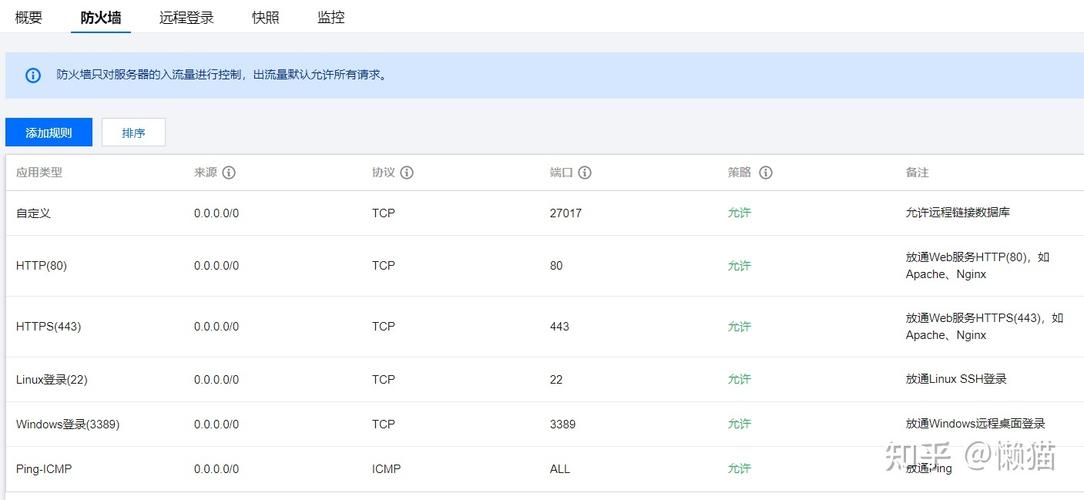Screen dimensions: 1084x500
Task: Click the 添加规则 button
Action: point(48,132)
